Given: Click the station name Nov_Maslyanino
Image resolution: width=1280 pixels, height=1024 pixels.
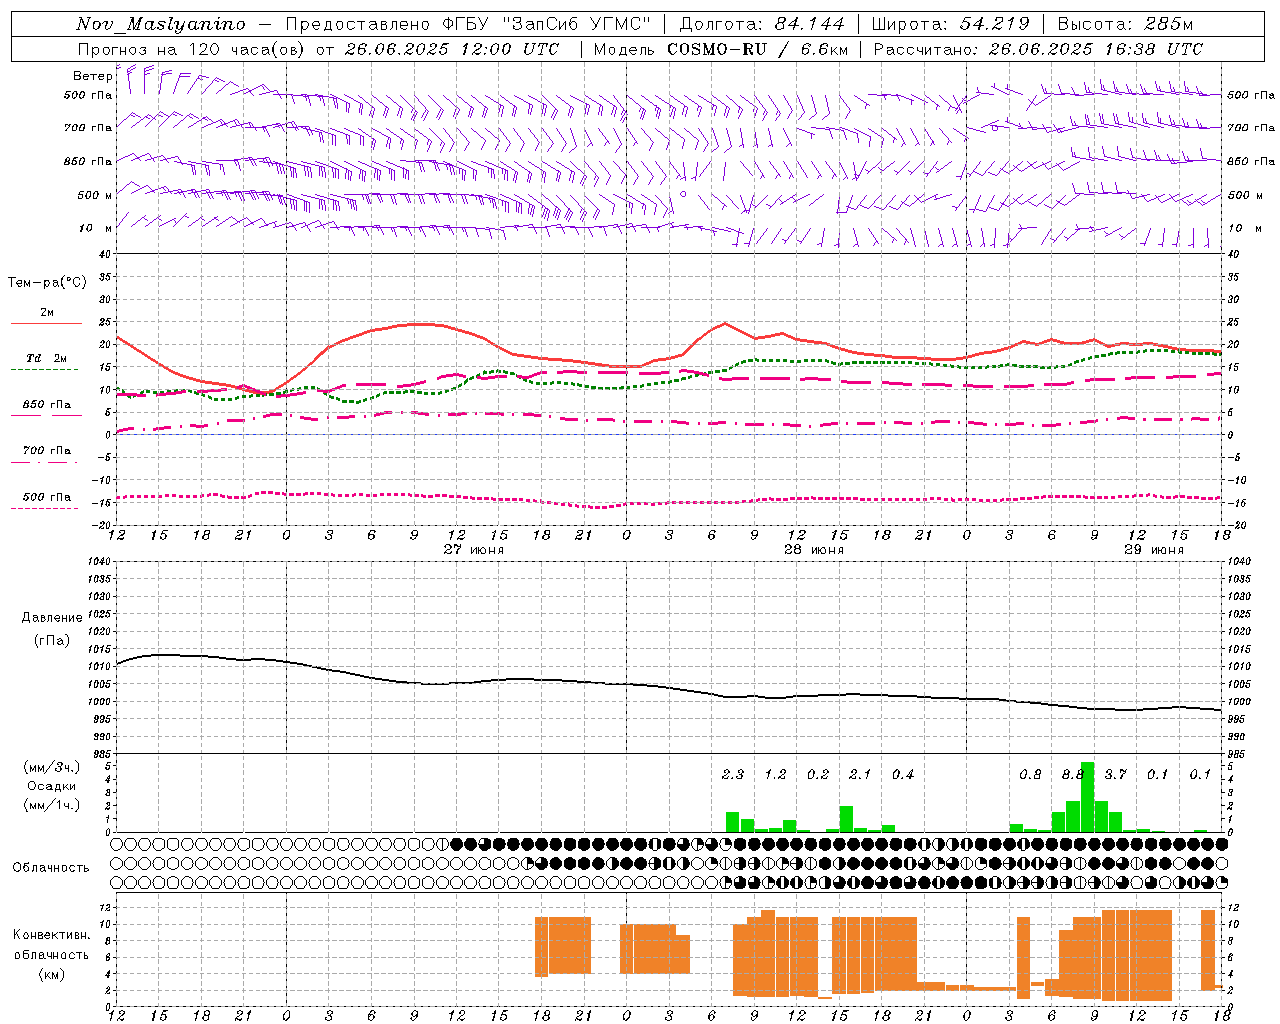Looking at the screenshot, I should click(x=161, y=24).
